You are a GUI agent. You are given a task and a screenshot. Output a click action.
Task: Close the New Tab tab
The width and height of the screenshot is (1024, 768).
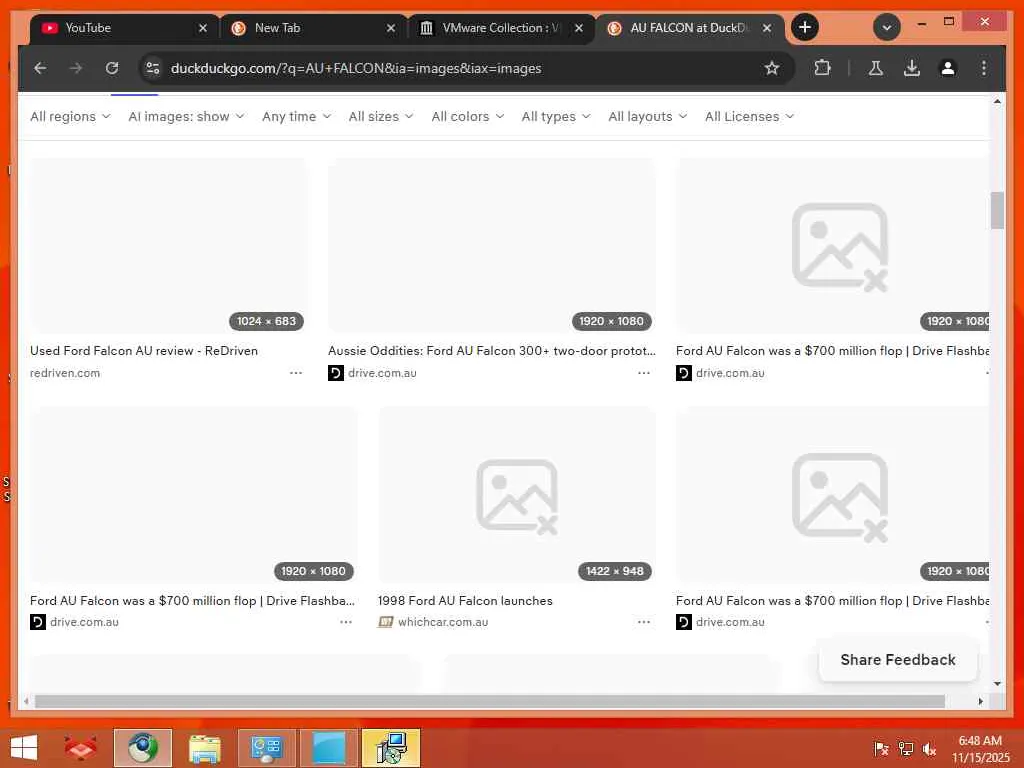(x=391, y=28)
